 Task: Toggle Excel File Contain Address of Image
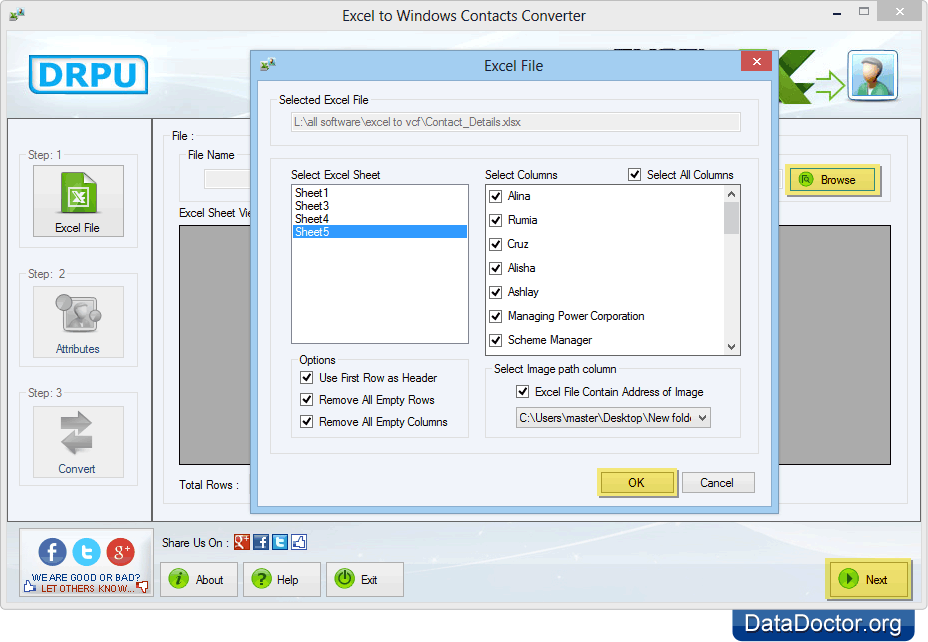(523, 392)
